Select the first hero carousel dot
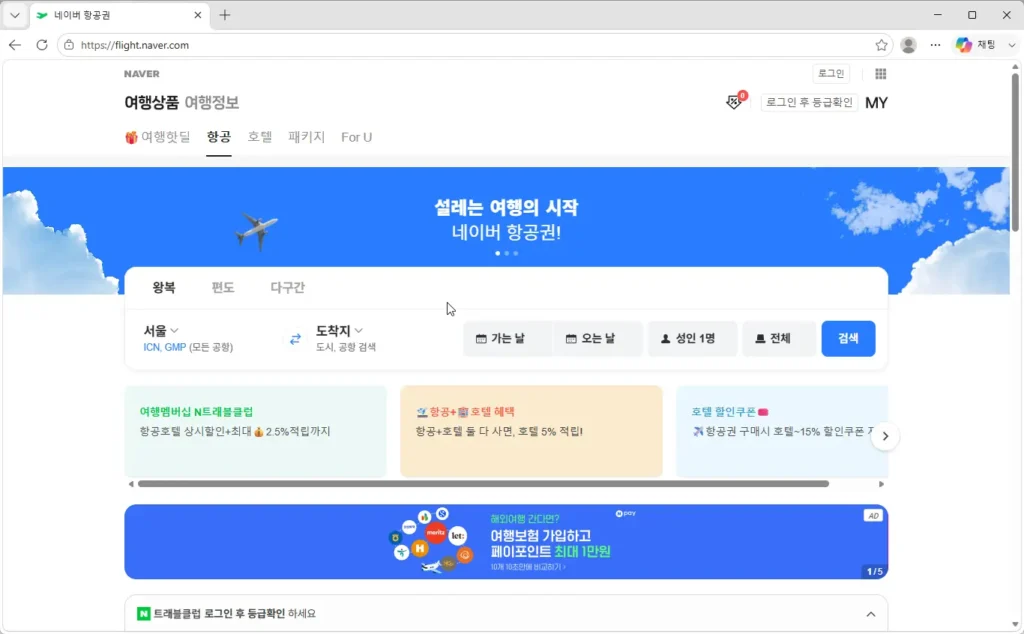The height and width of the screenshot is (634, 1024). click(x=498, y=253)
